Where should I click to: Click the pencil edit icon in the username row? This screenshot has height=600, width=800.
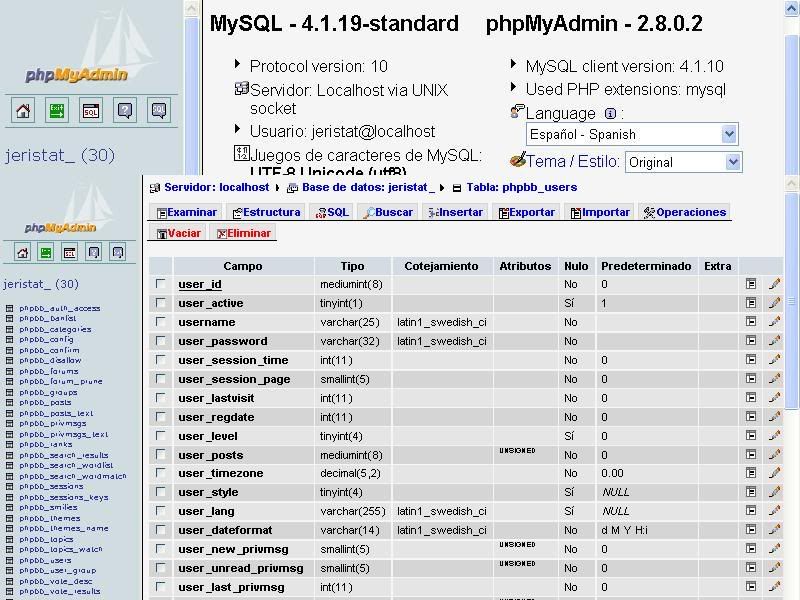(x=774, y=321)
